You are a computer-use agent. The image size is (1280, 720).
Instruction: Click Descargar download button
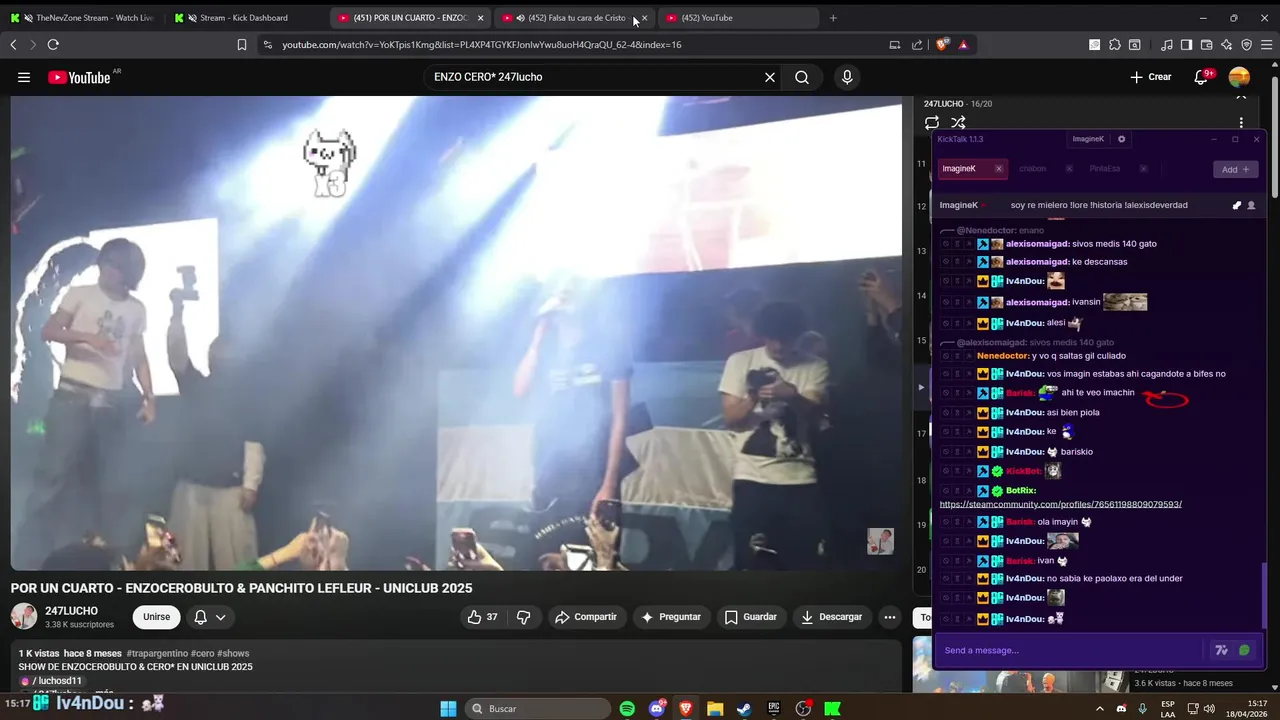pos(831,617)
